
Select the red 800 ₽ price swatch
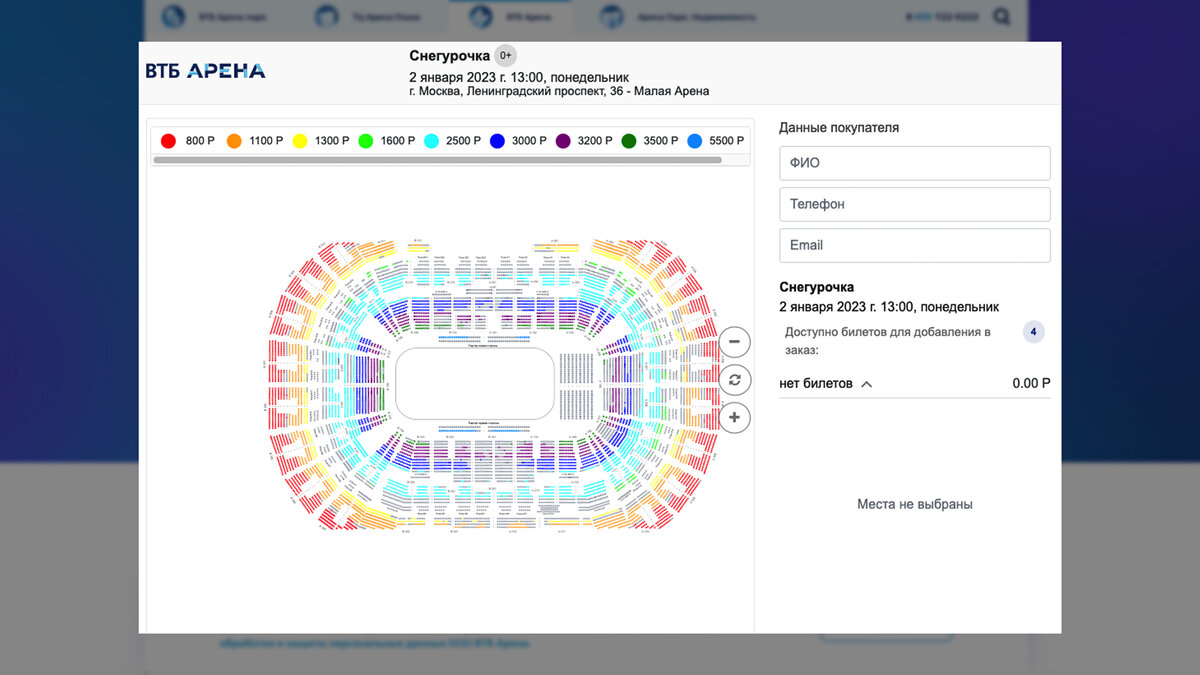tap(169, 141)
